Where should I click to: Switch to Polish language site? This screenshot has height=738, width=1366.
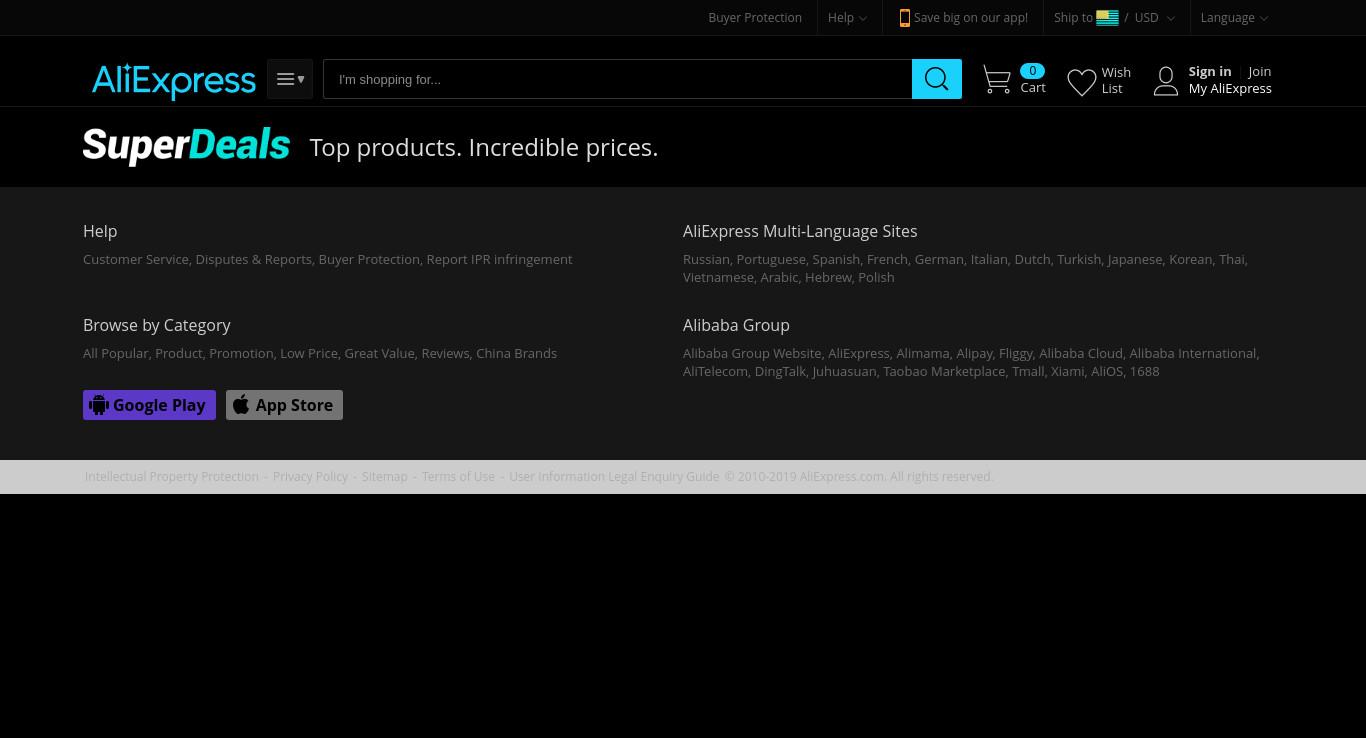(876, 277)
